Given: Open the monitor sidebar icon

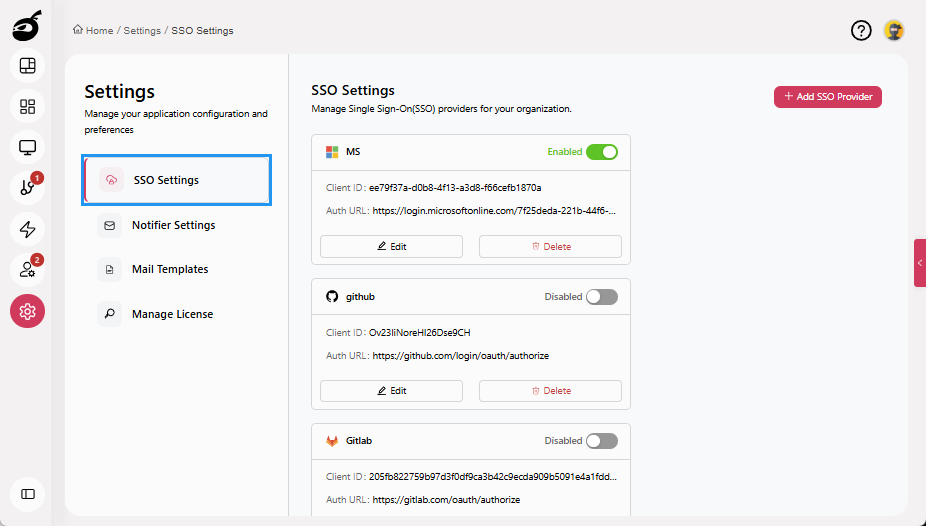Looking at the screenshot, I should tap(28, 147).
